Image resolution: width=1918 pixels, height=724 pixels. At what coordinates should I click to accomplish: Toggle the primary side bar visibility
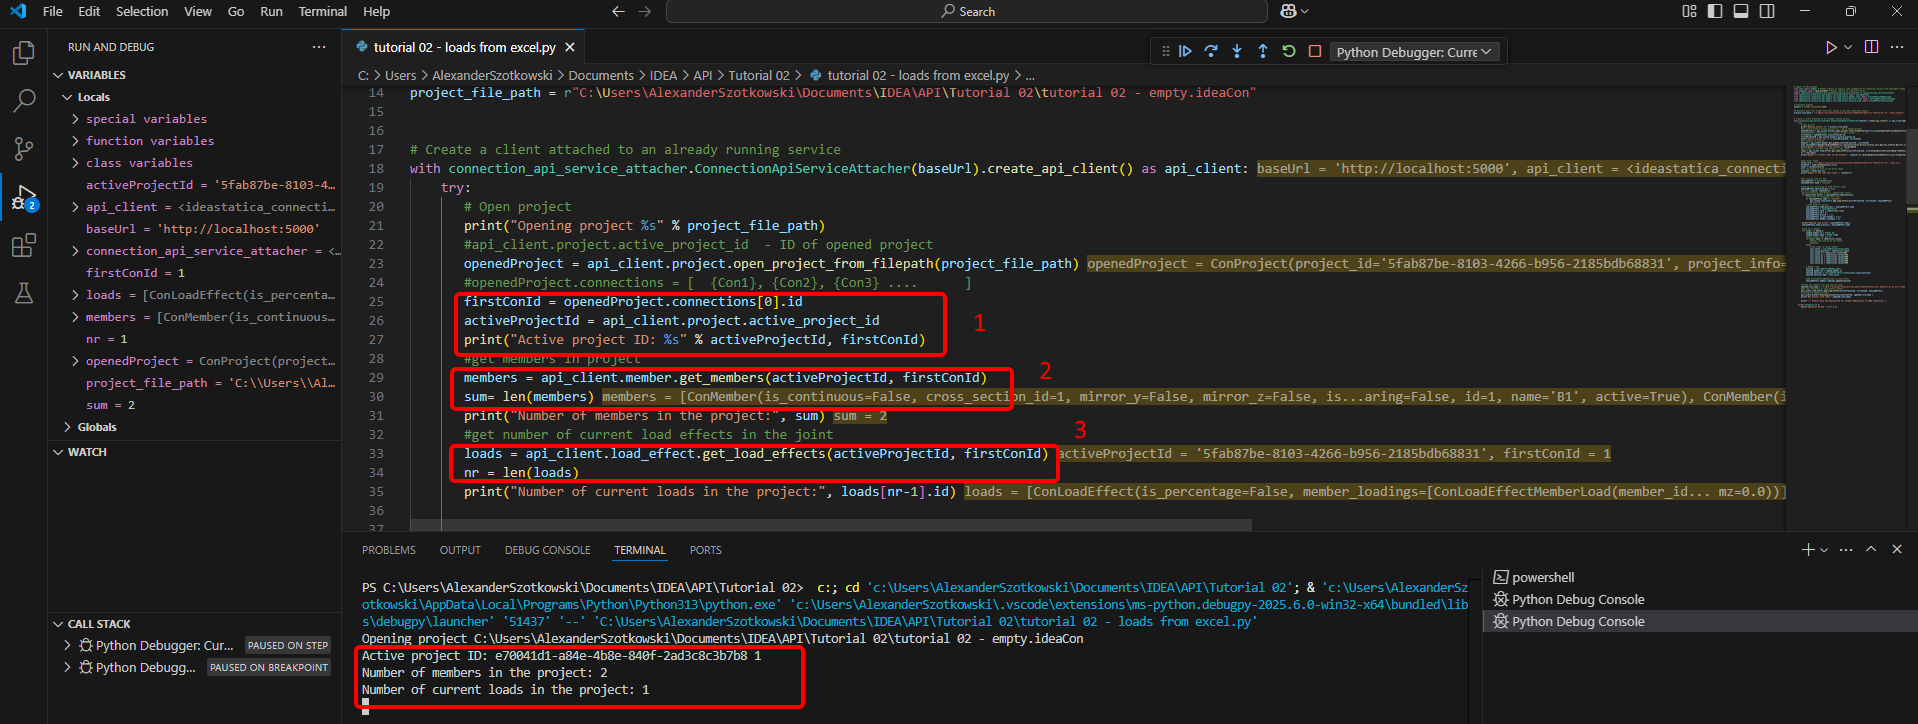(1715, 11)
